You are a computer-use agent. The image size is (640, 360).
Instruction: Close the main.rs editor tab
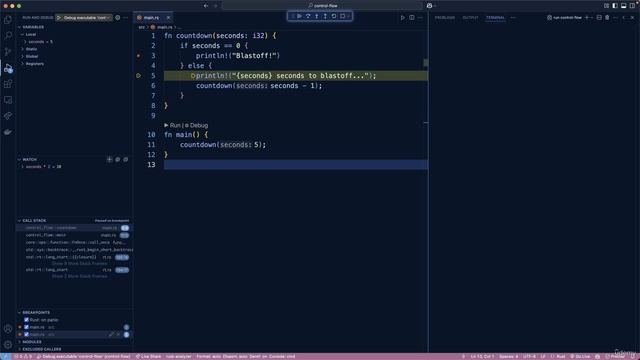click(x=168, y=18)
